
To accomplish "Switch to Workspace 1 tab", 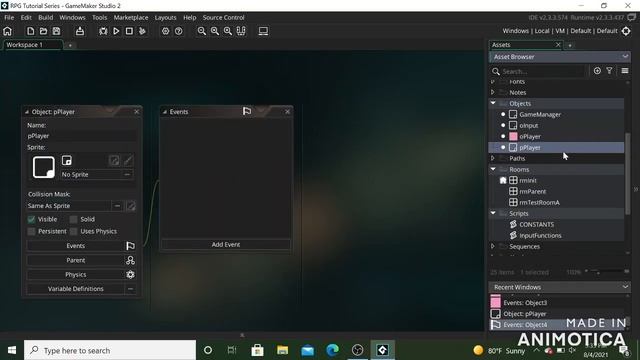I will (33, 45).
